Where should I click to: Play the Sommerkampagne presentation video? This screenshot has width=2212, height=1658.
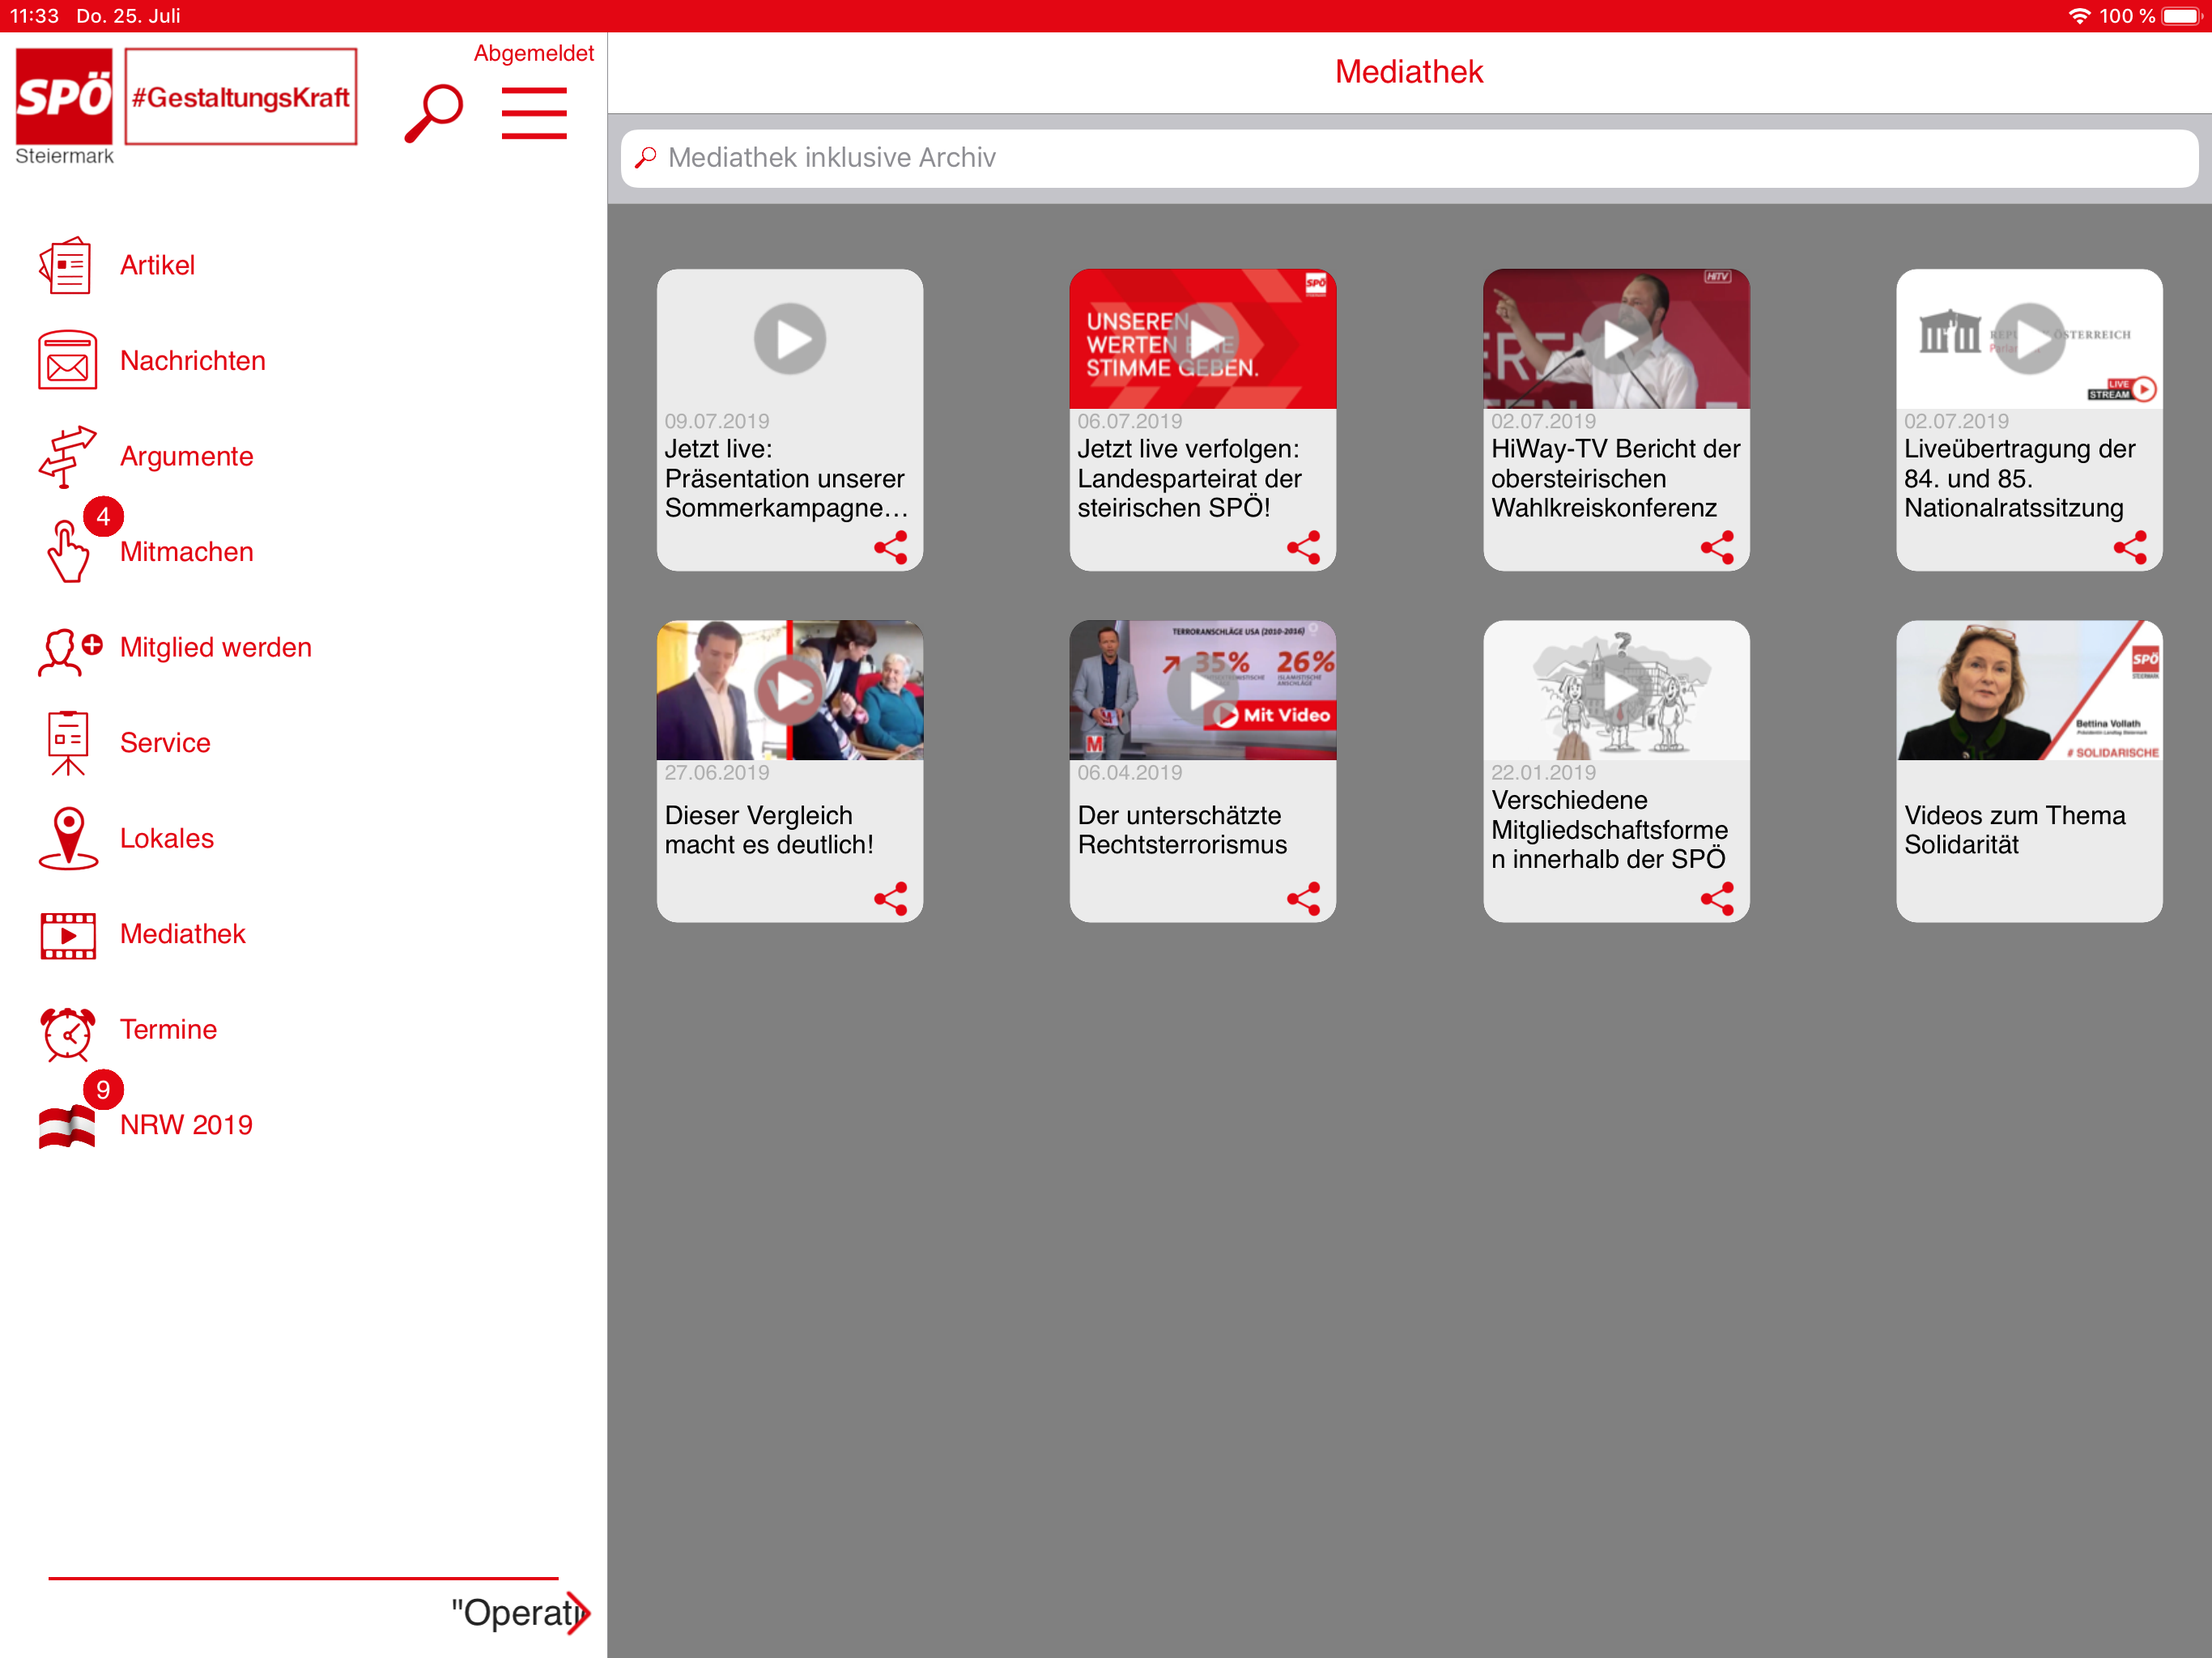[x=789, y=339]
